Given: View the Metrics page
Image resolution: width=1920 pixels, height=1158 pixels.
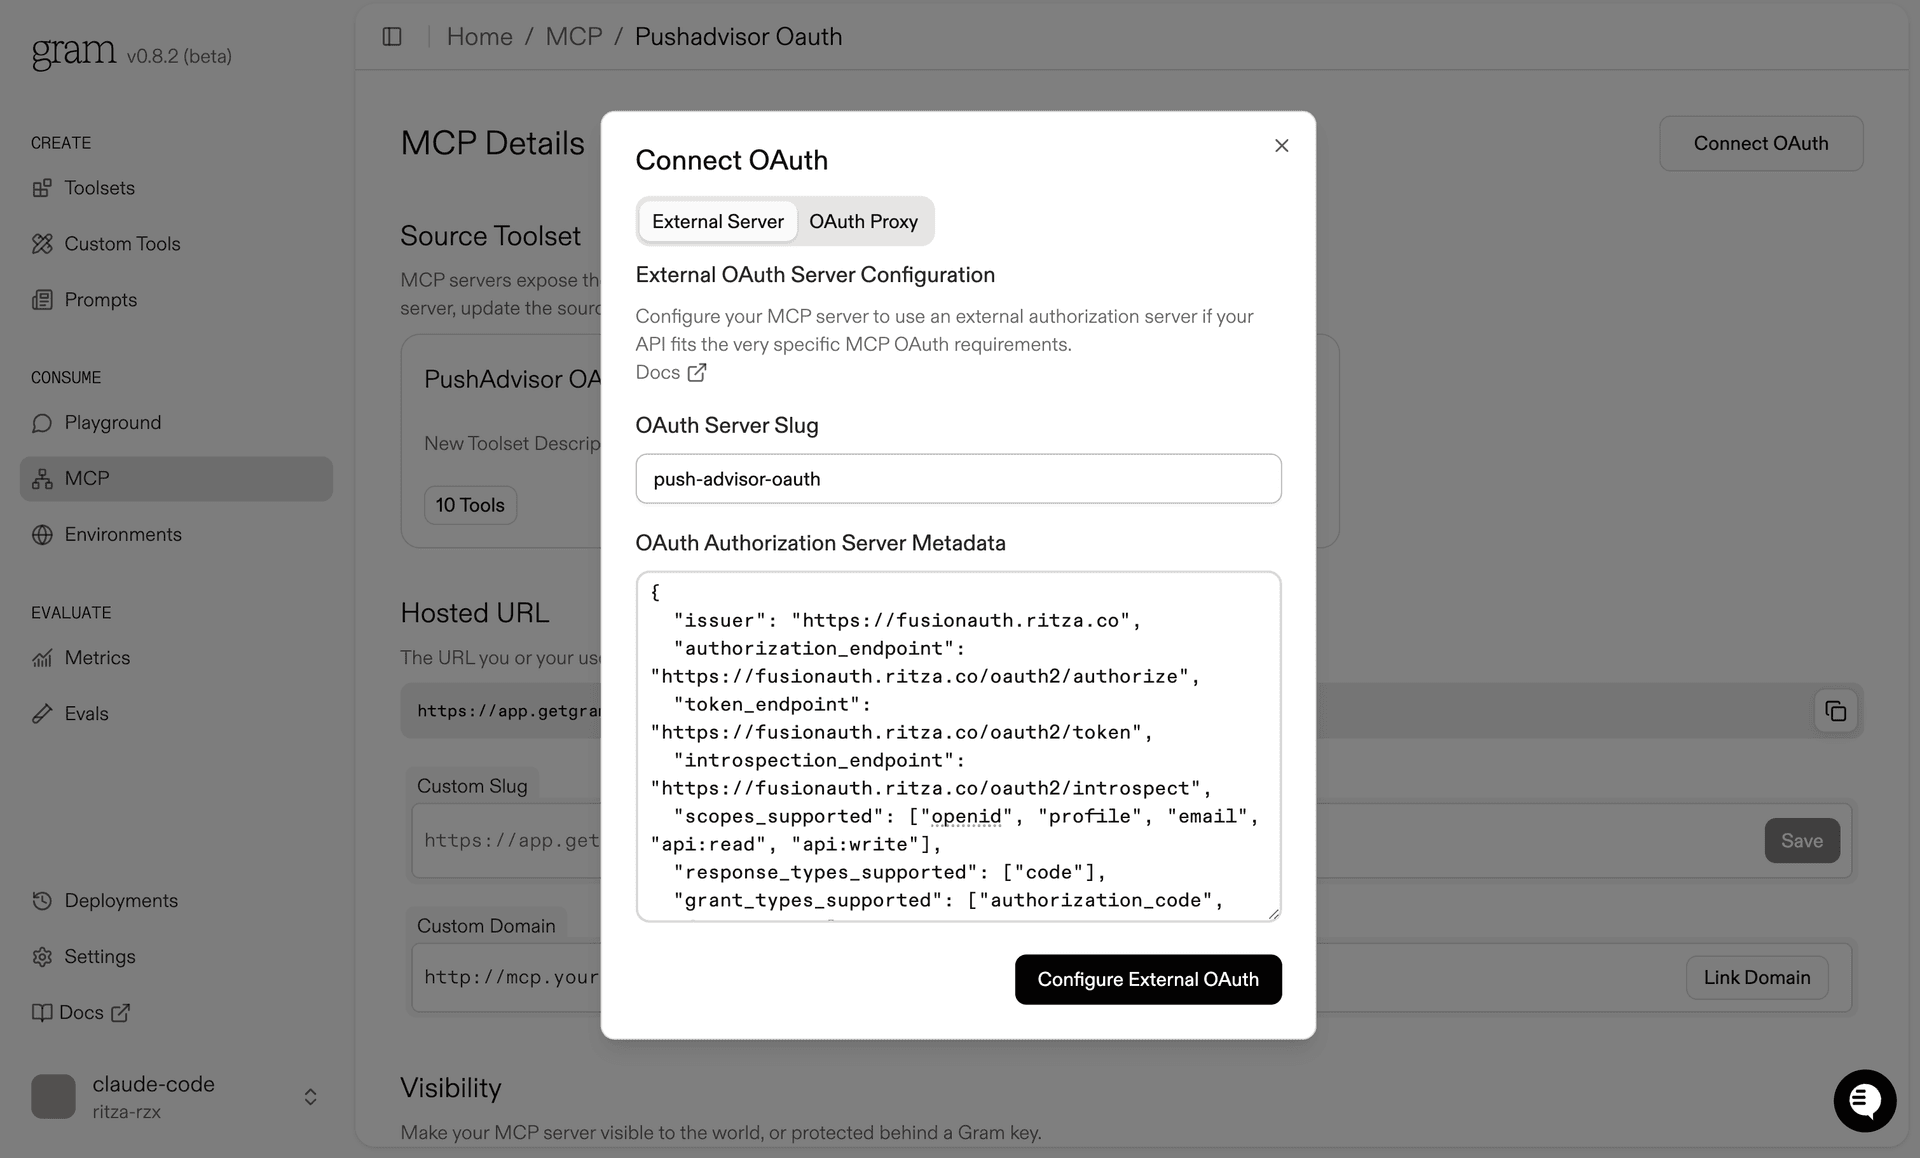Looking at the screenshot, I should click(97, 657).
